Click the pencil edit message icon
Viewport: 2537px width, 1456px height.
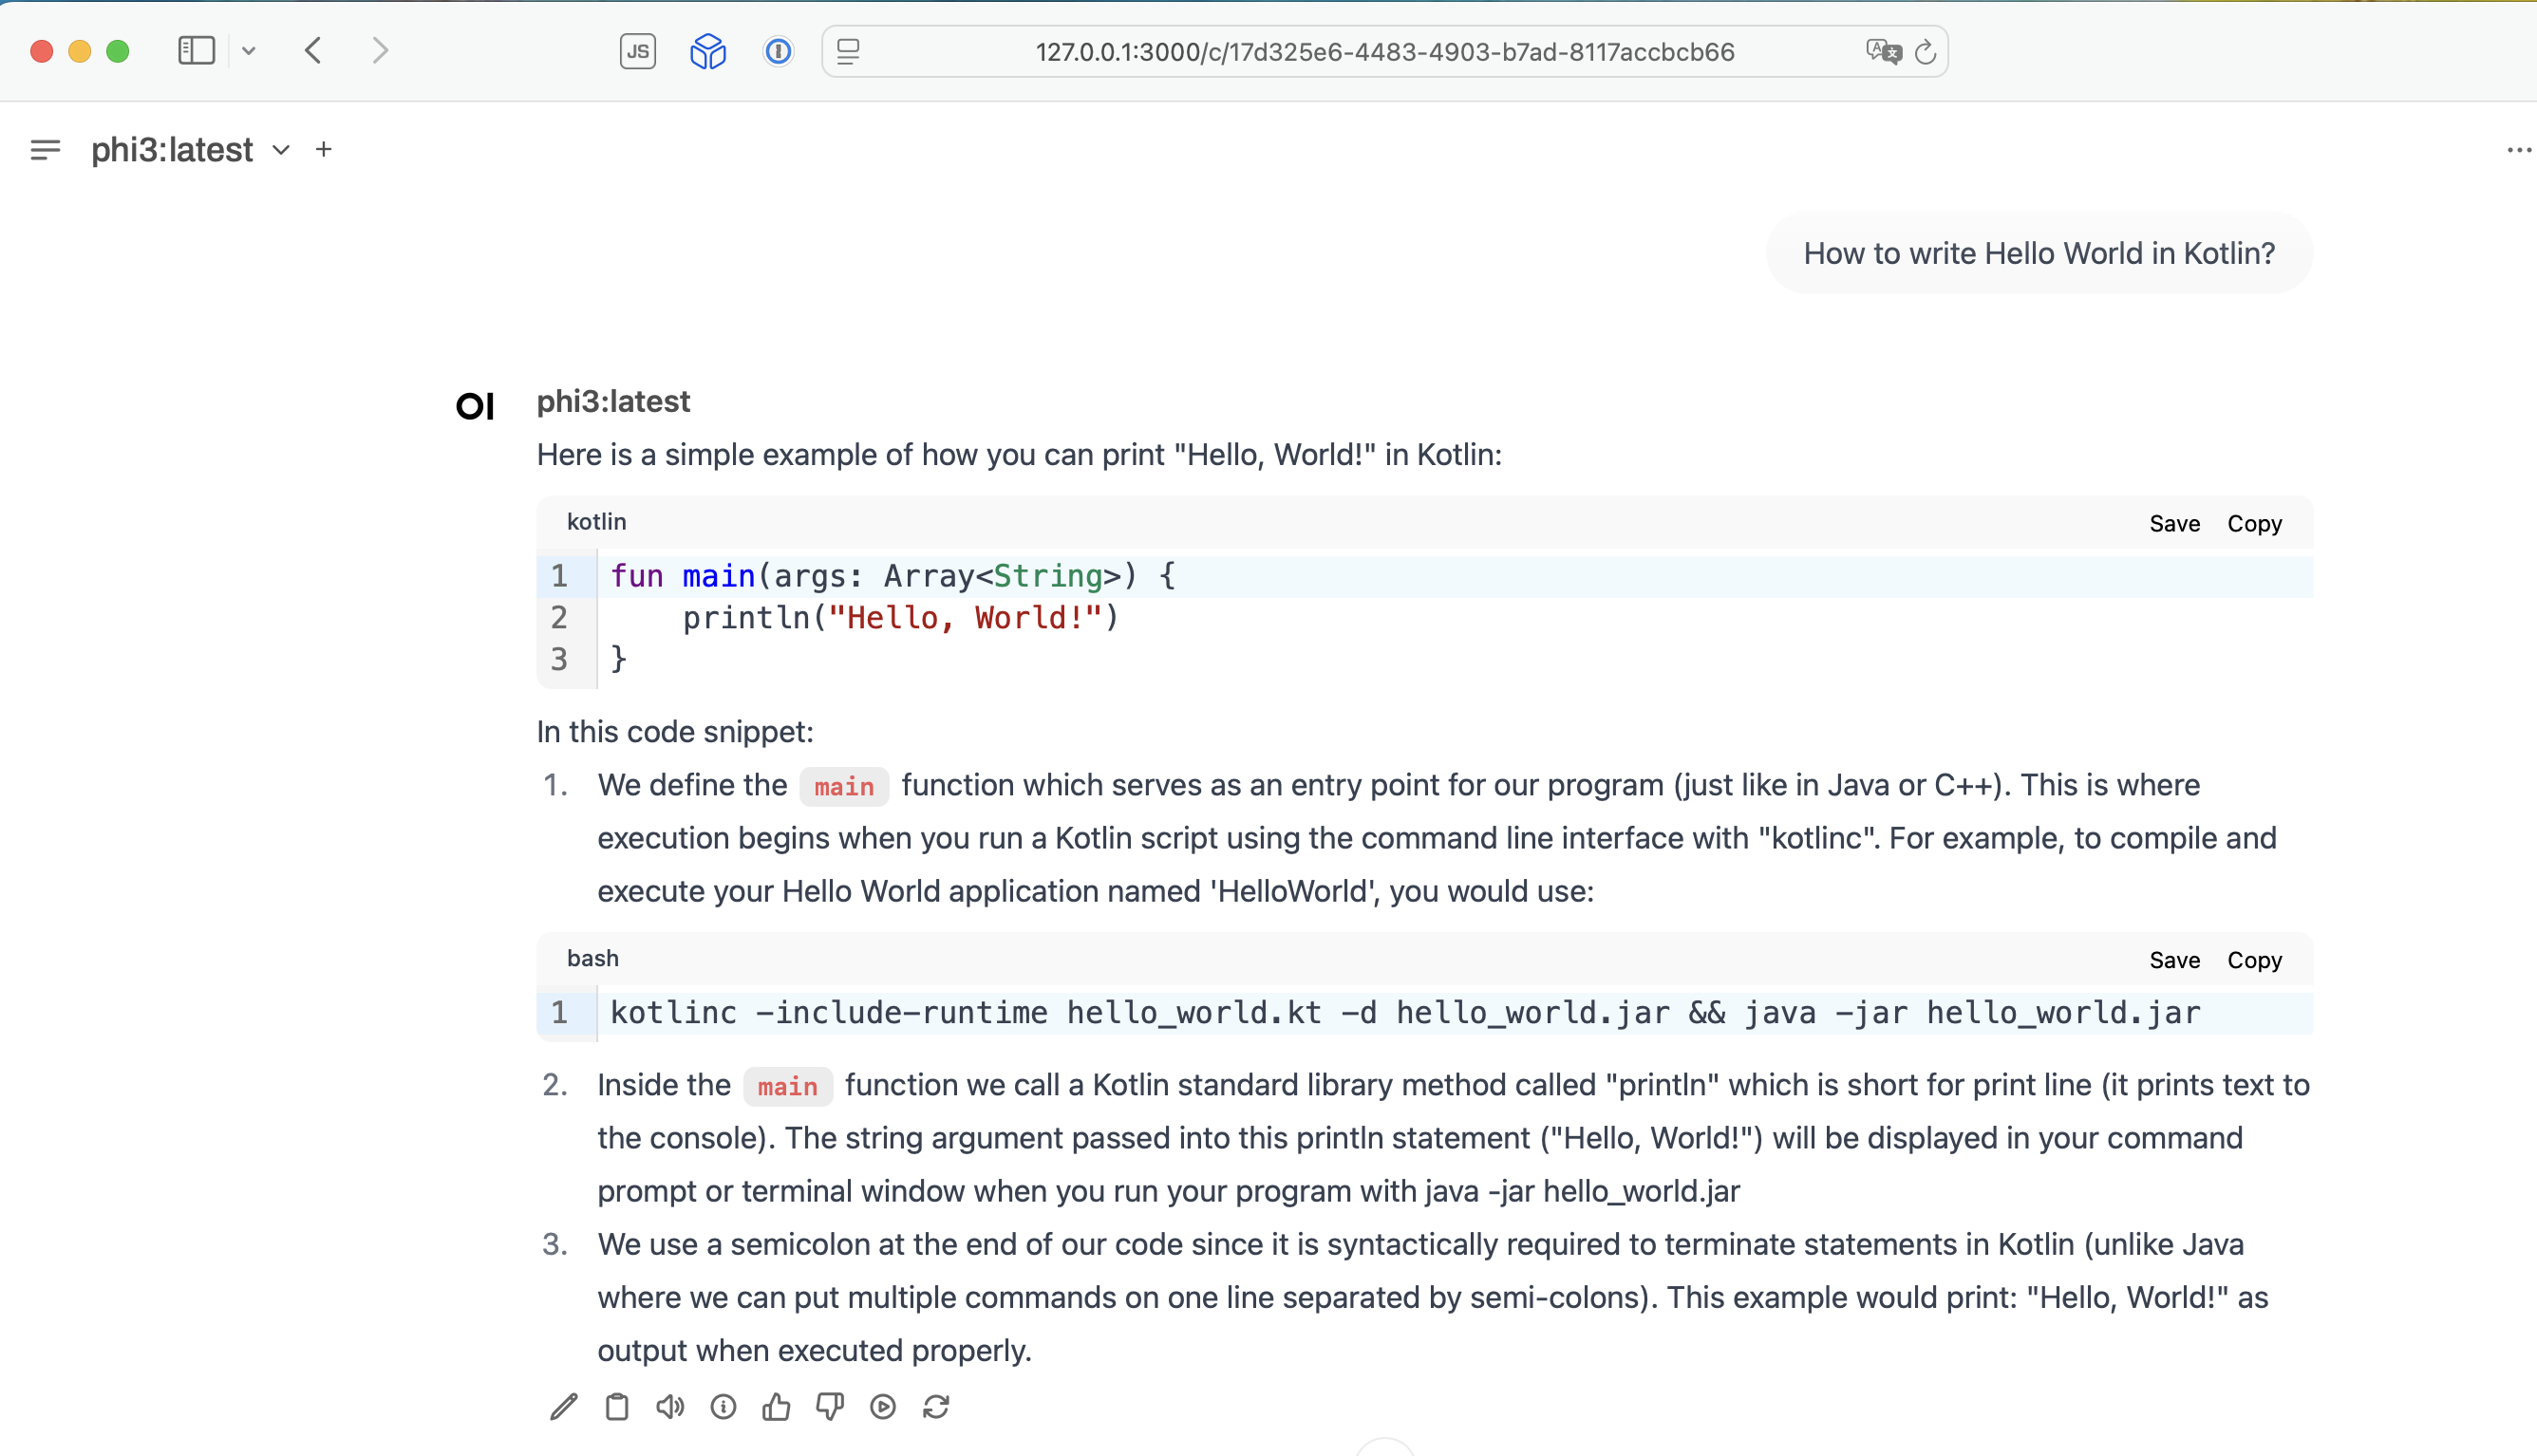[564, 1407]
